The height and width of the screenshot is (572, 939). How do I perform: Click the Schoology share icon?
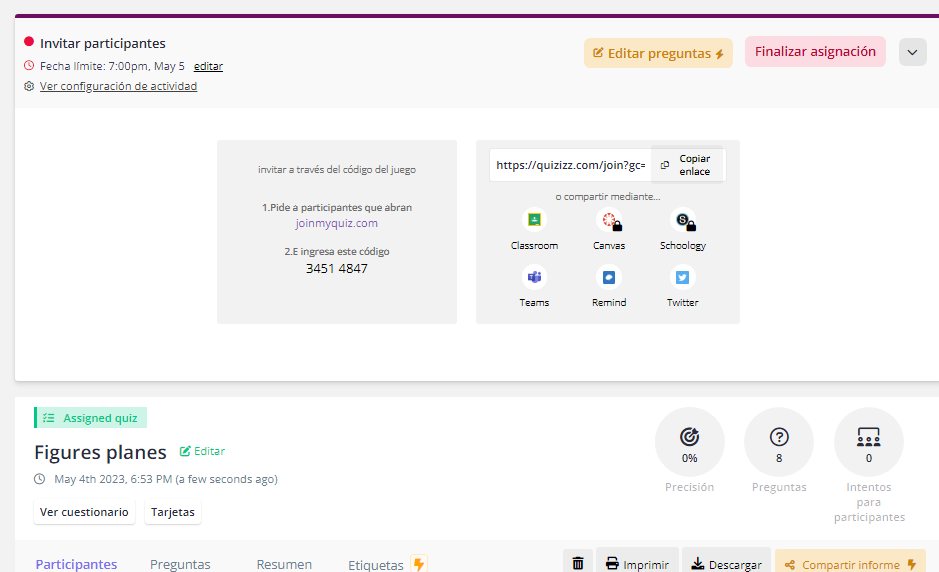pos(682,221)
